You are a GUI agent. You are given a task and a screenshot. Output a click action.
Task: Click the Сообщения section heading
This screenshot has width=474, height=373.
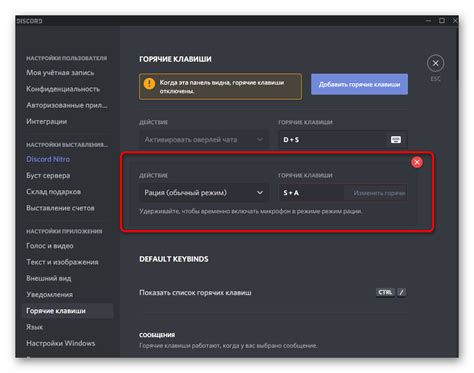pos(157,335)
